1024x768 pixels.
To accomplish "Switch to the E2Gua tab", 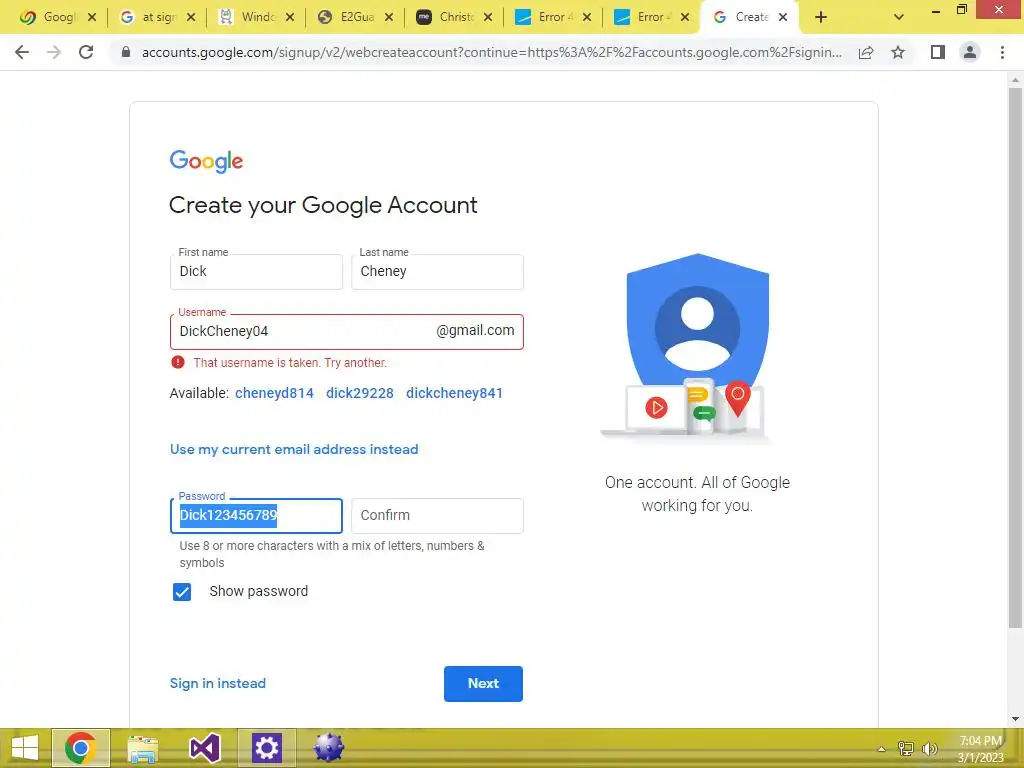I will click(355, 17).
